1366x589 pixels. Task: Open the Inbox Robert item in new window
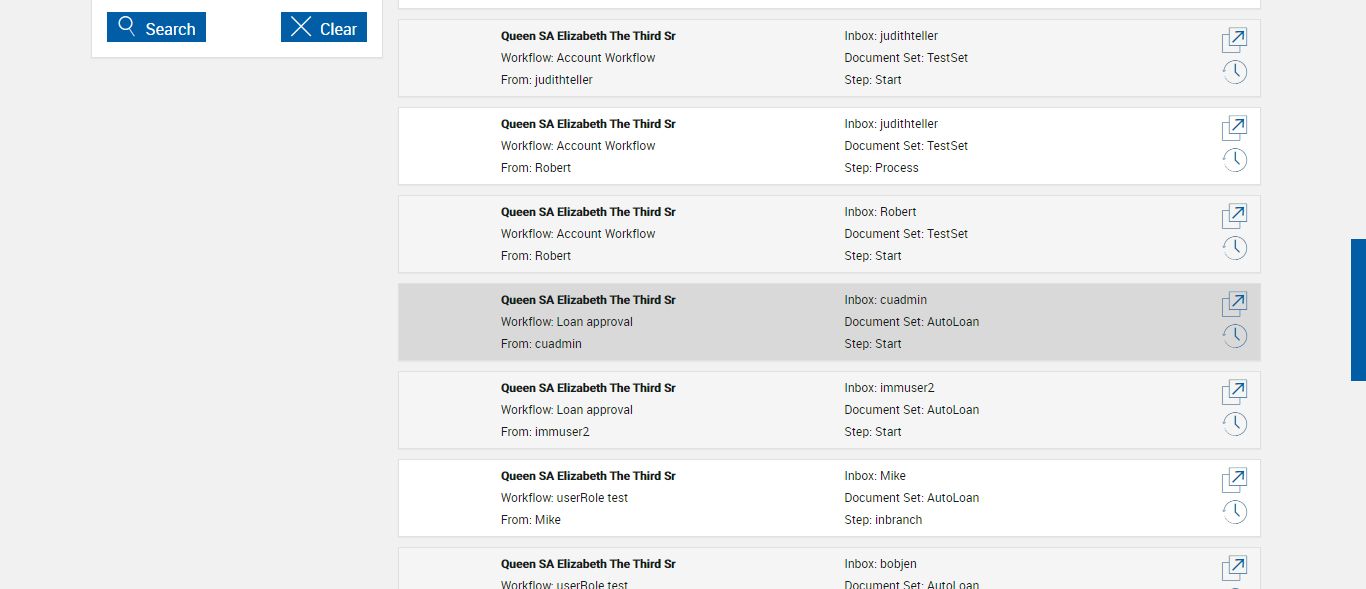coord(1234,217)
